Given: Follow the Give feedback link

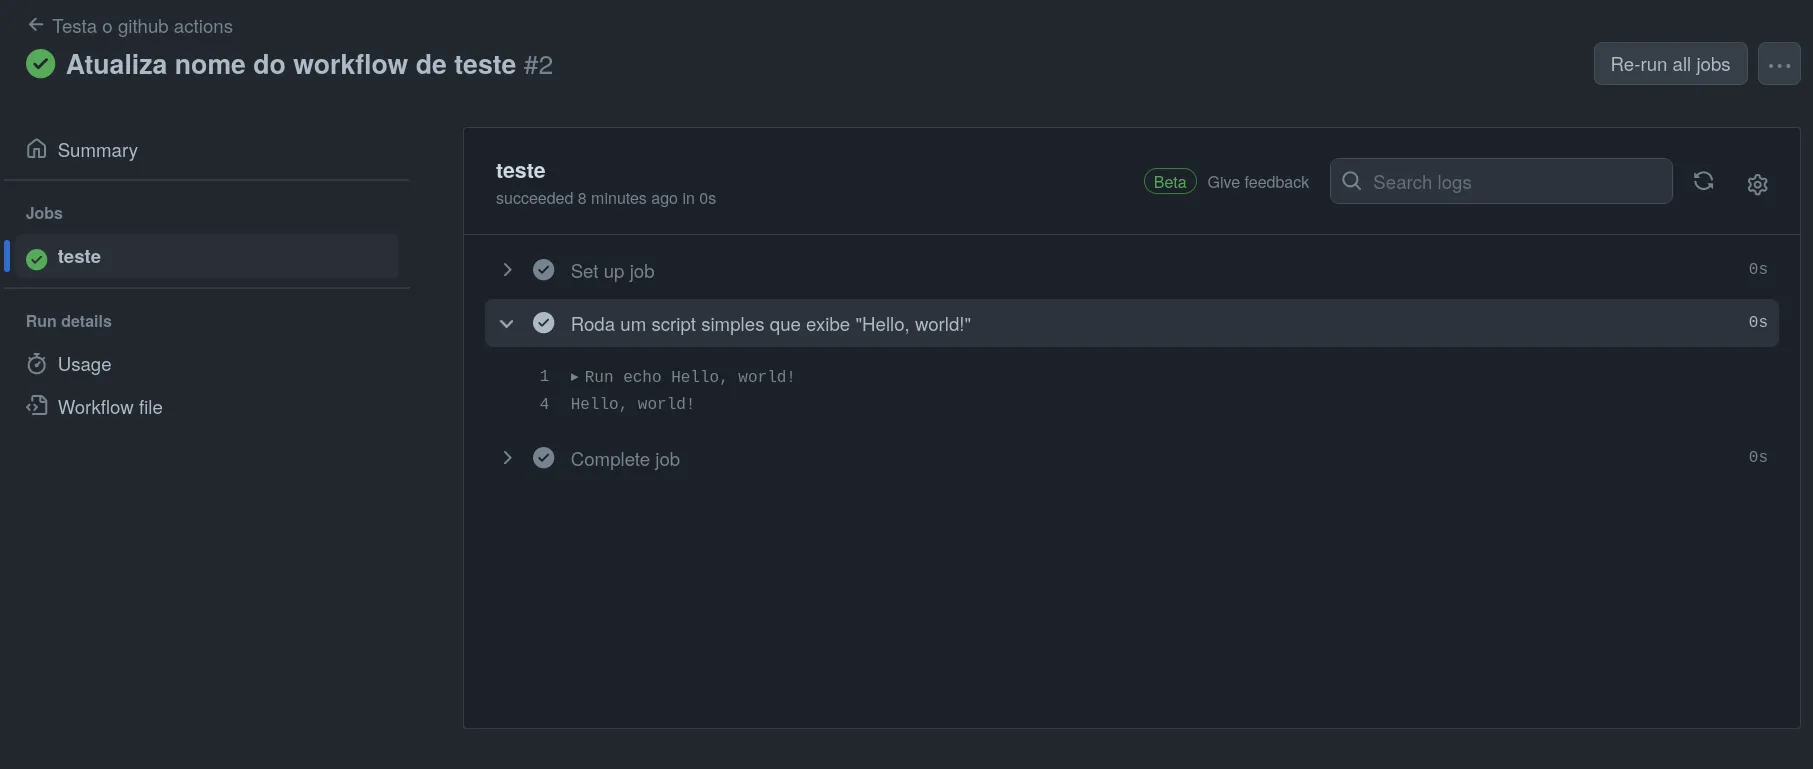Looking at the screenshot, I should click(1257, 182).
